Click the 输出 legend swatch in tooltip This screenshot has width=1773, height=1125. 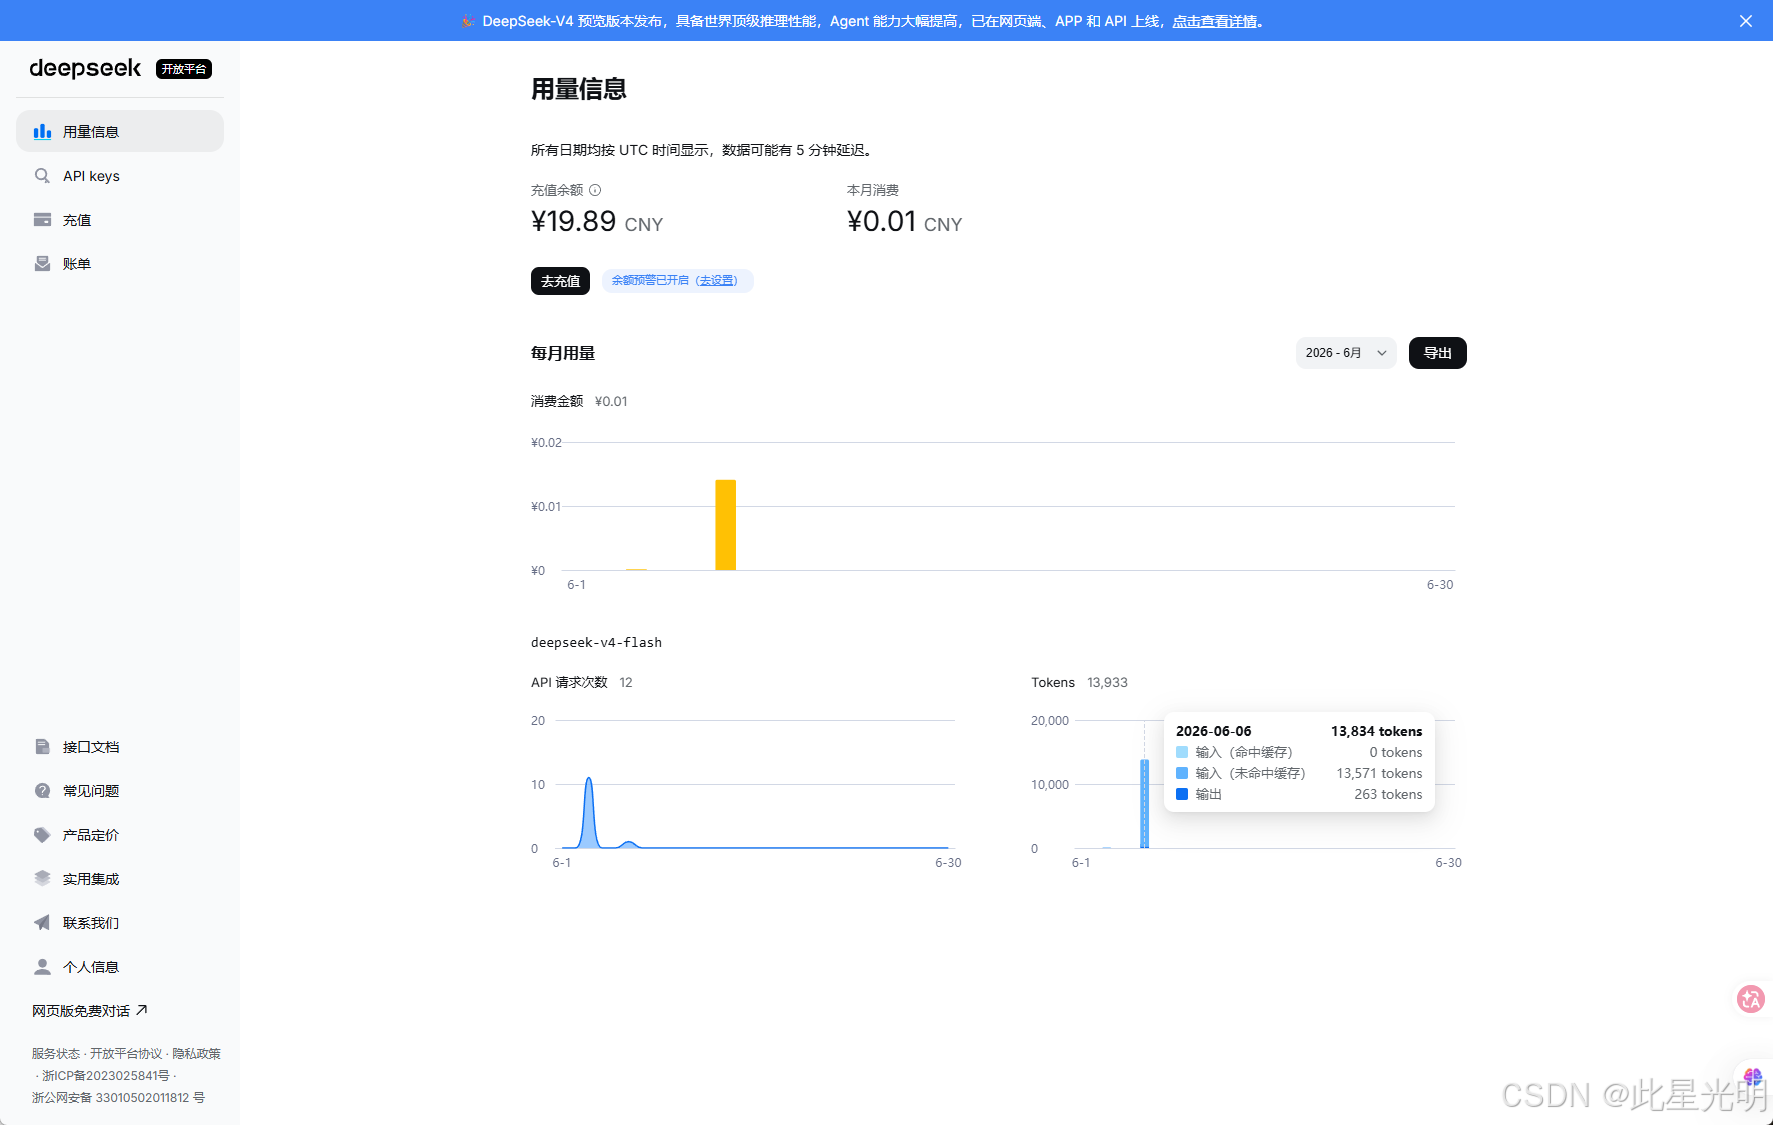pyautogui.click(x=1182, y=794)
